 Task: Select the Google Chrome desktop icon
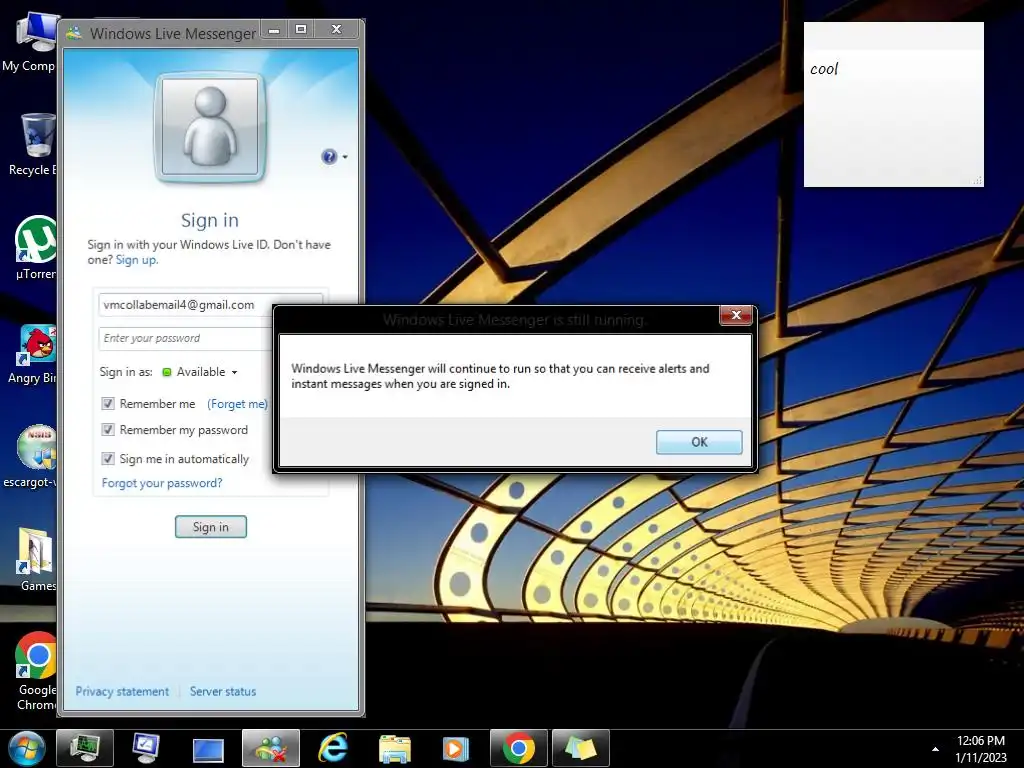coord(36,671)
